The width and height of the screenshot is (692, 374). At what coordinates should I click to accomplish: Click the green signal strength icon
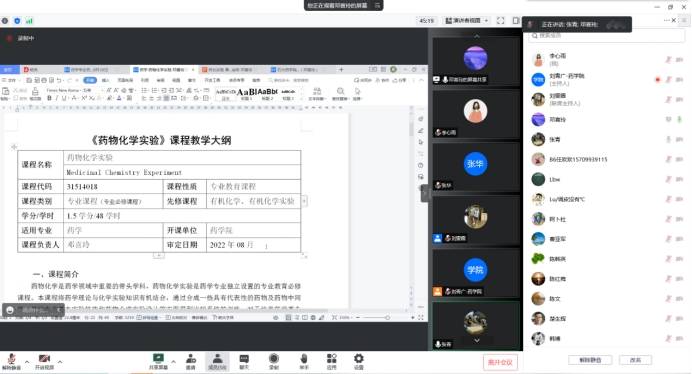[x=29, y=21]
